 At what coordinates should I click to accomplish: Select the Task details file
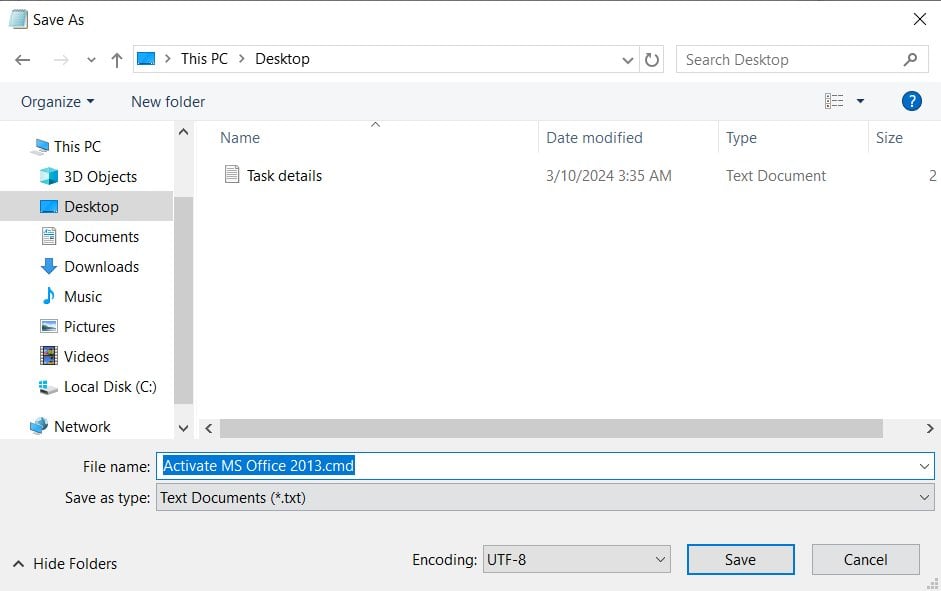pos(284,175)
